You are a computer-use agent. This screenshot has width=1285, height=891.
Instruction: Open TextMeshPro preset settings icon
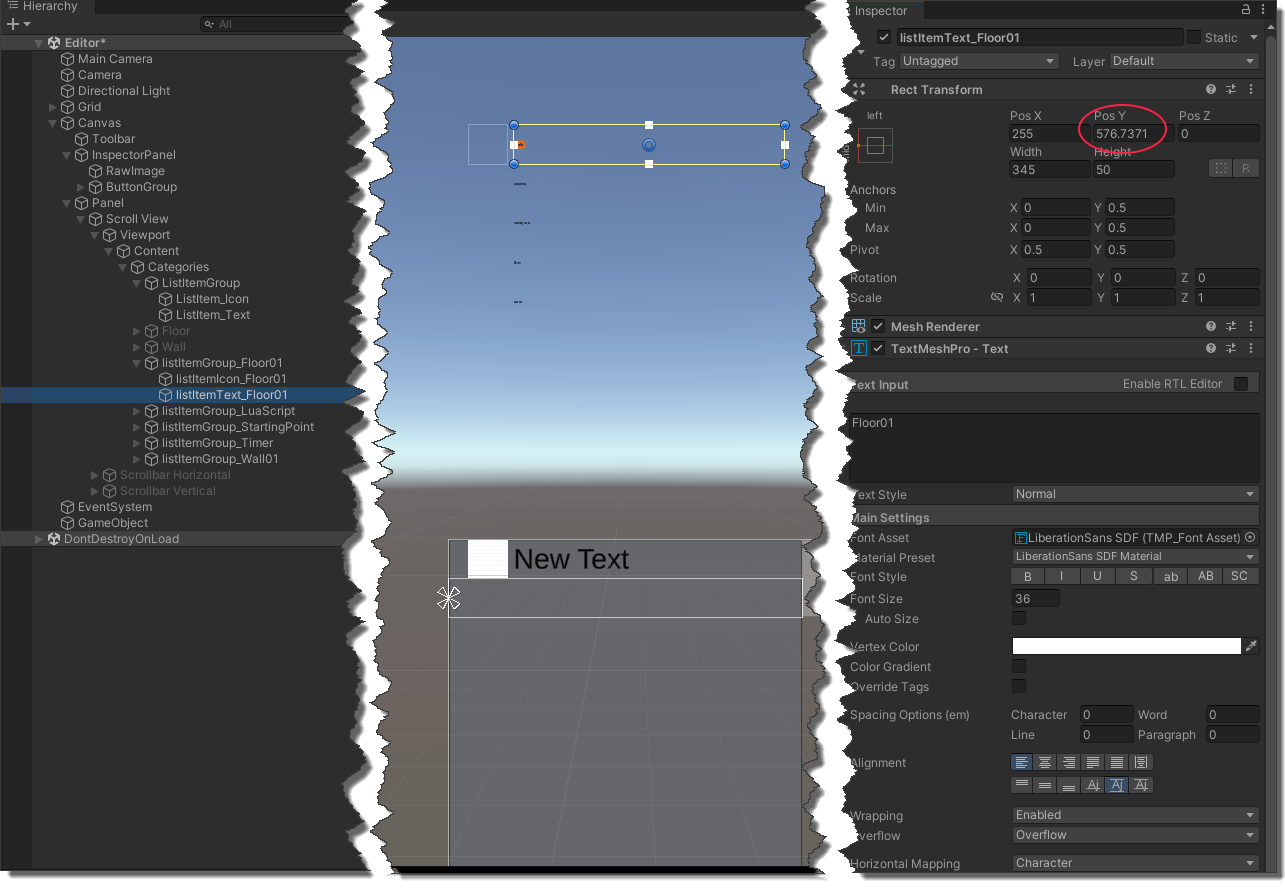[x=1231, y=348]
